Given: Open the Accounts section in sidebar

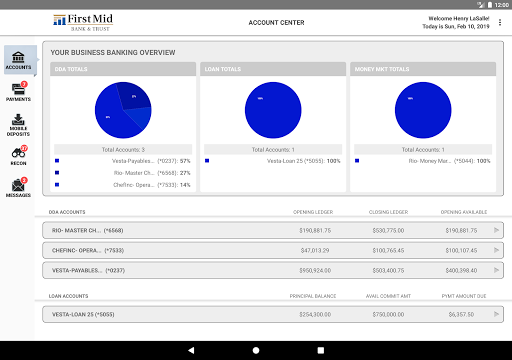Looking at the screenshot, I should 18,60.
